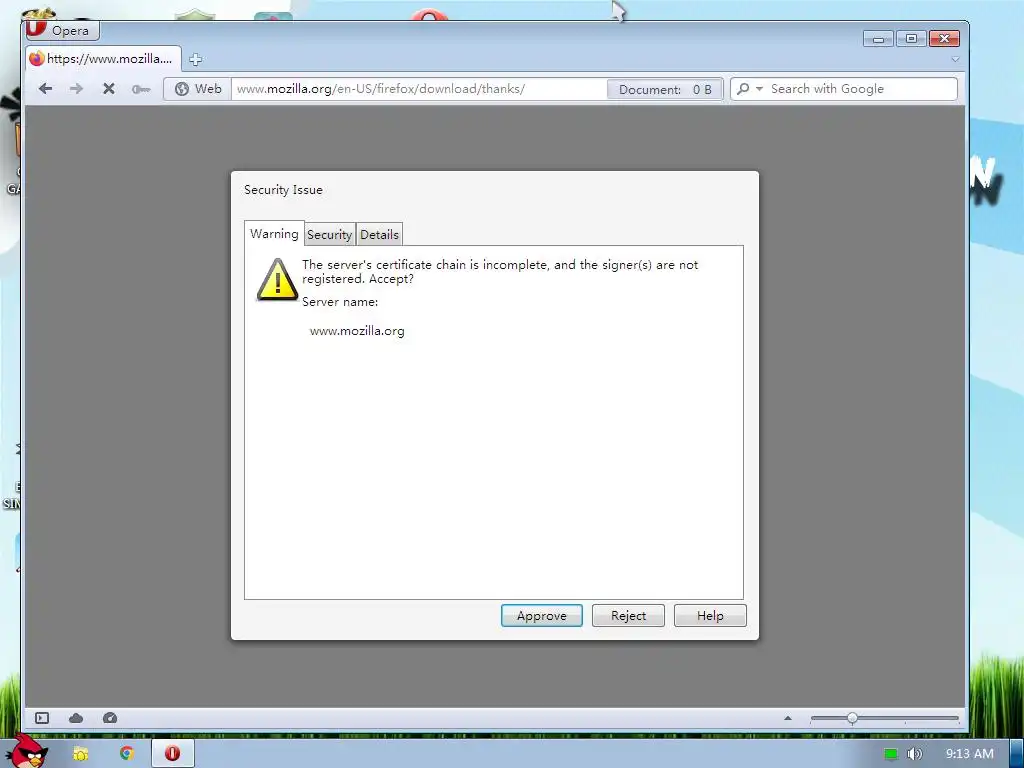Open the password wand key icon
Viewport: 1024px width, 768px height.
point(140,89)
